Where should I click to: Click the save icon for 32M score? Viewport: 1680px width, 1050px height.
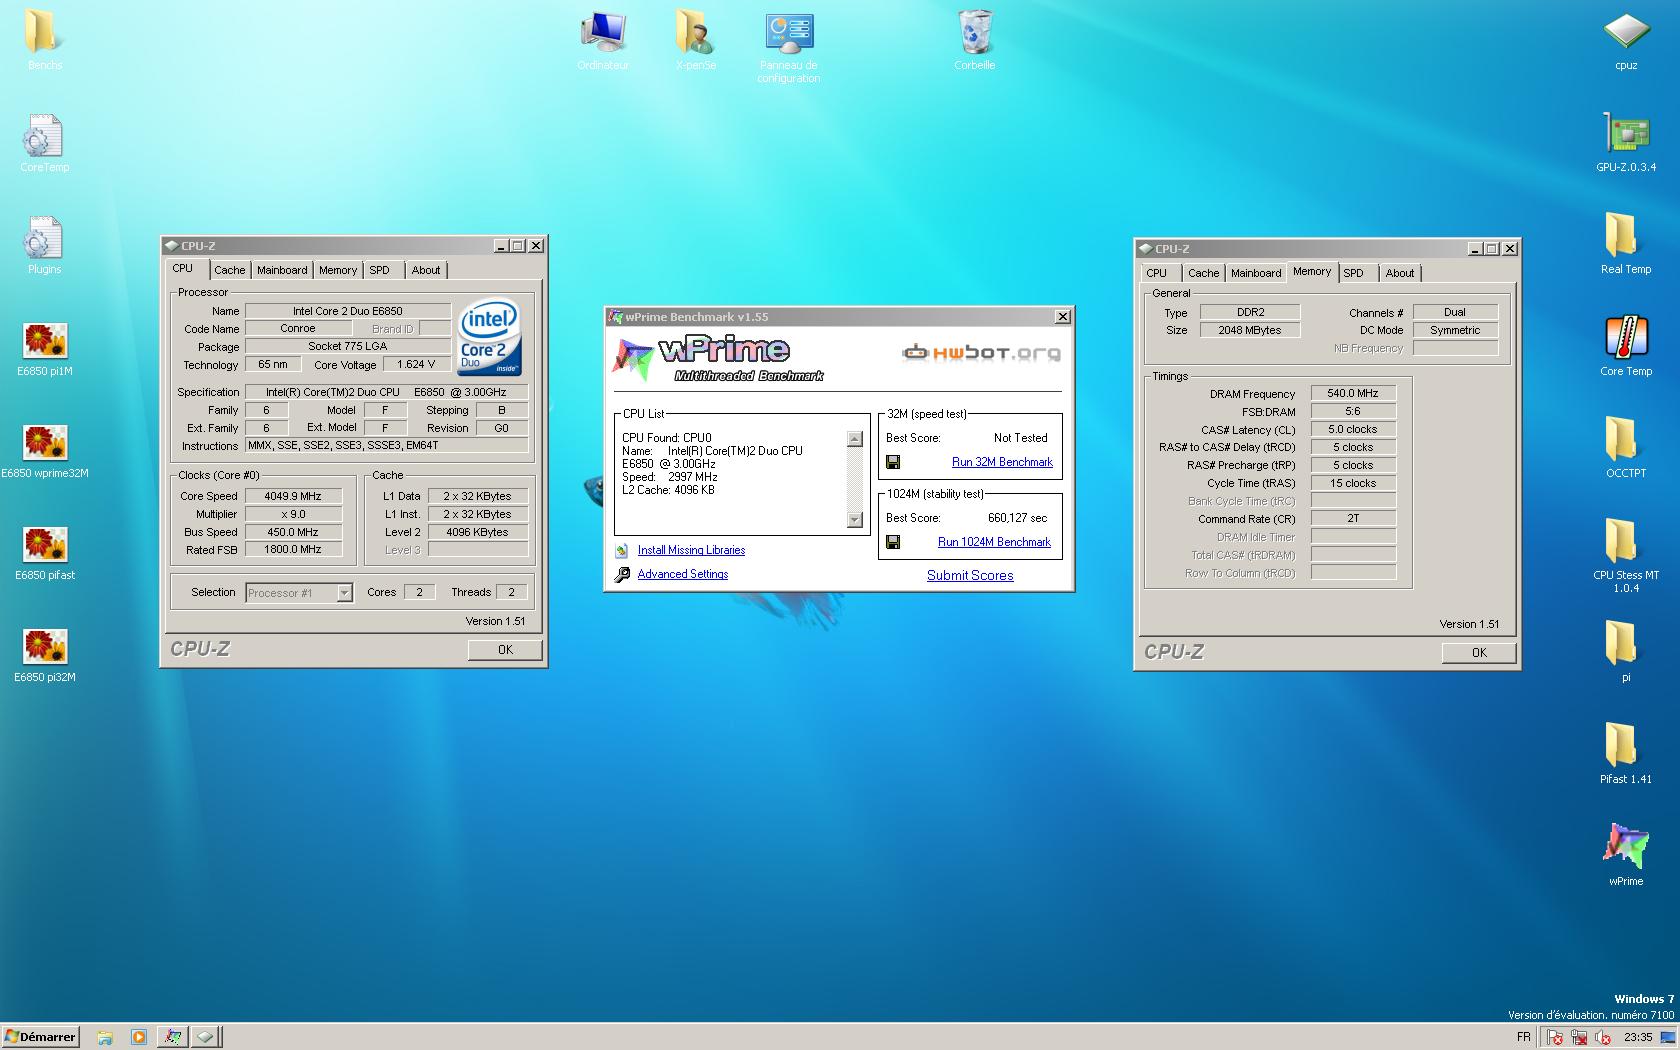tap(893, 462)
